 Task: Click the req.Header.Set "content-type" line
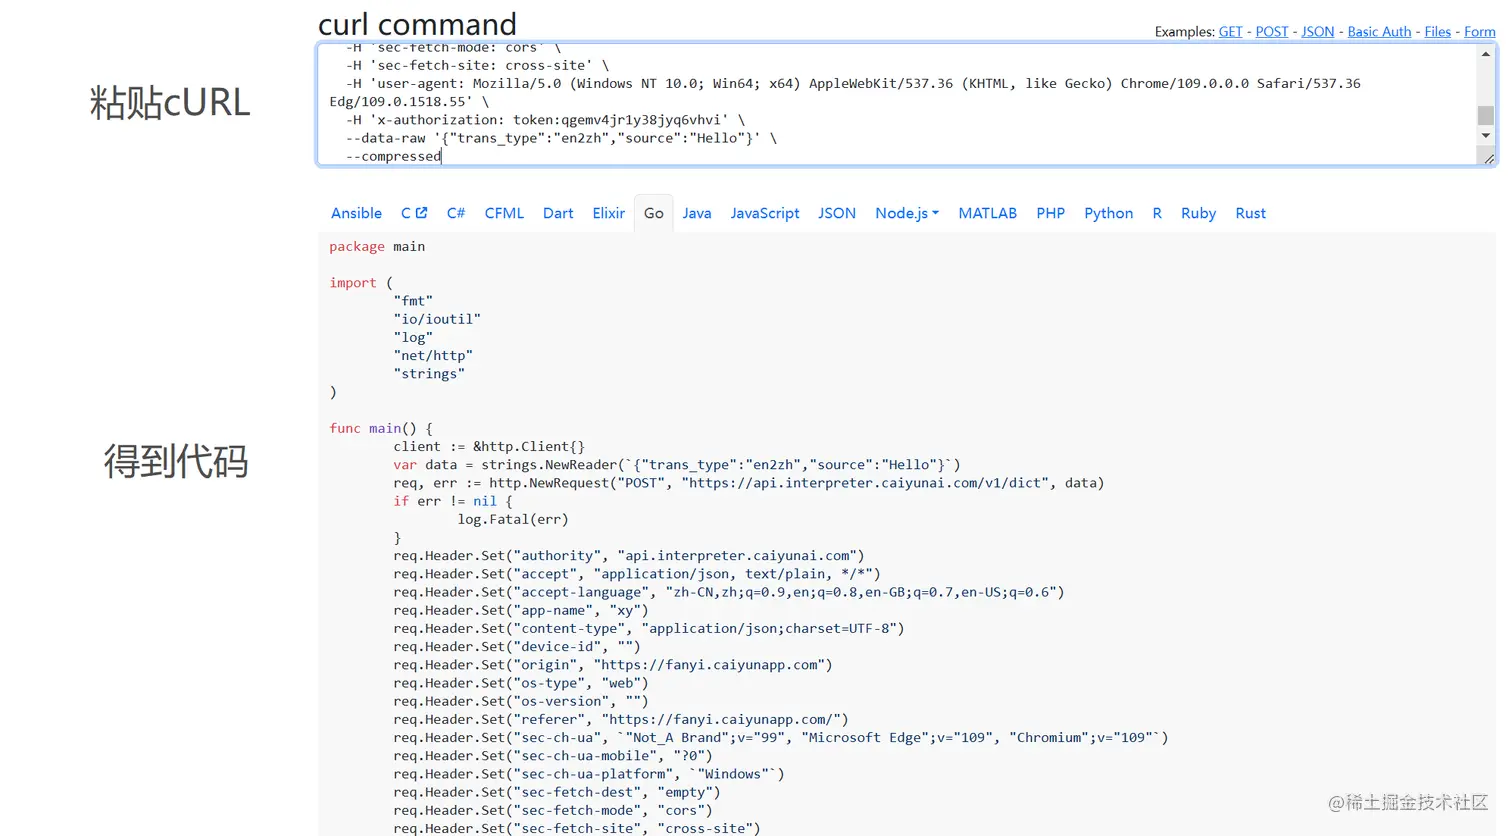pyautogui.click(x=649, y=628)
